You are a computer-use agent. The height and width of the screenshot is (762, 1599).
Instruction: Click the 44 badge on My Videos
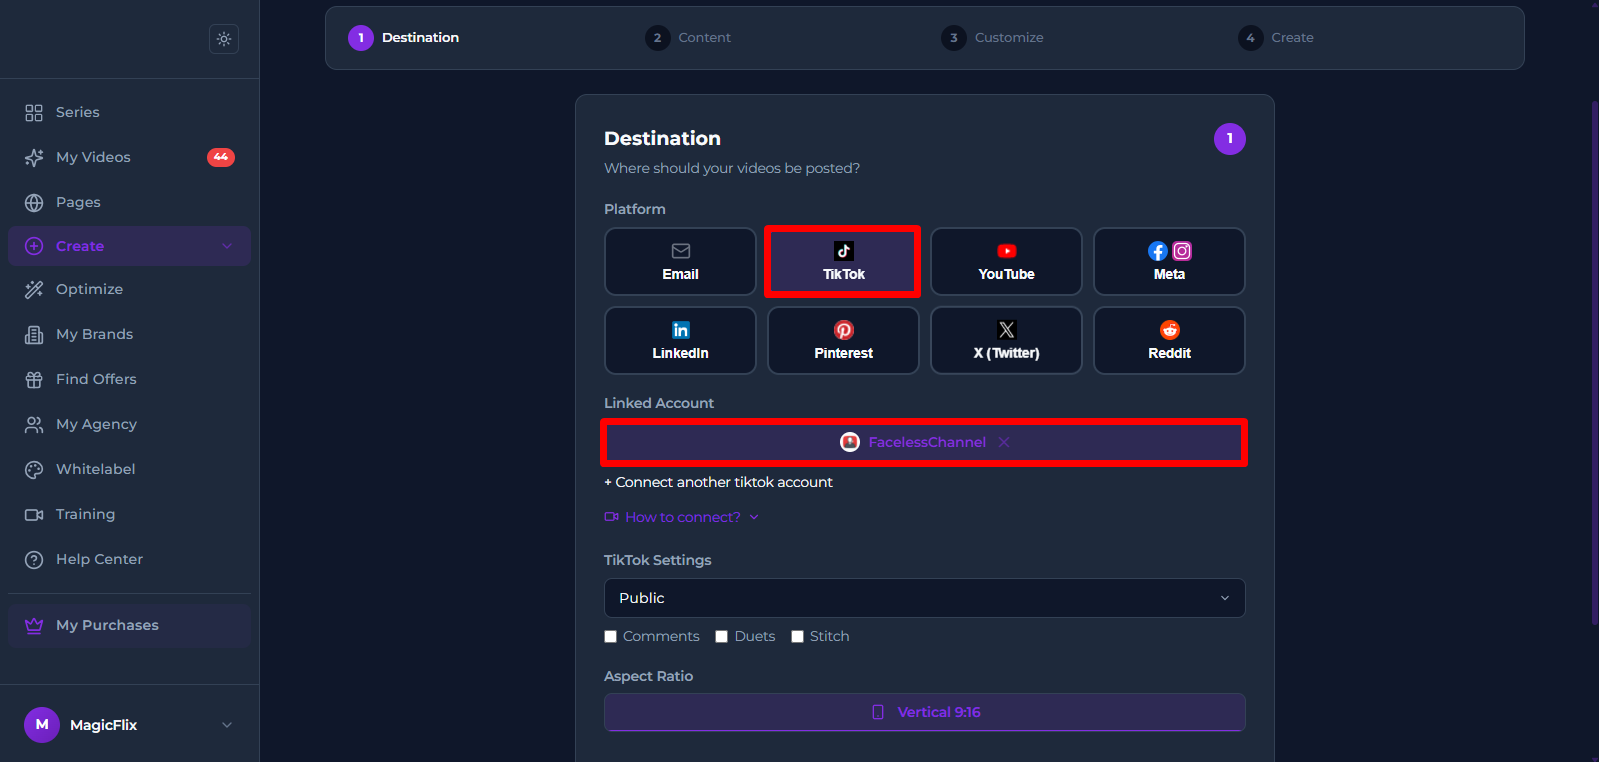click(221, 157)
